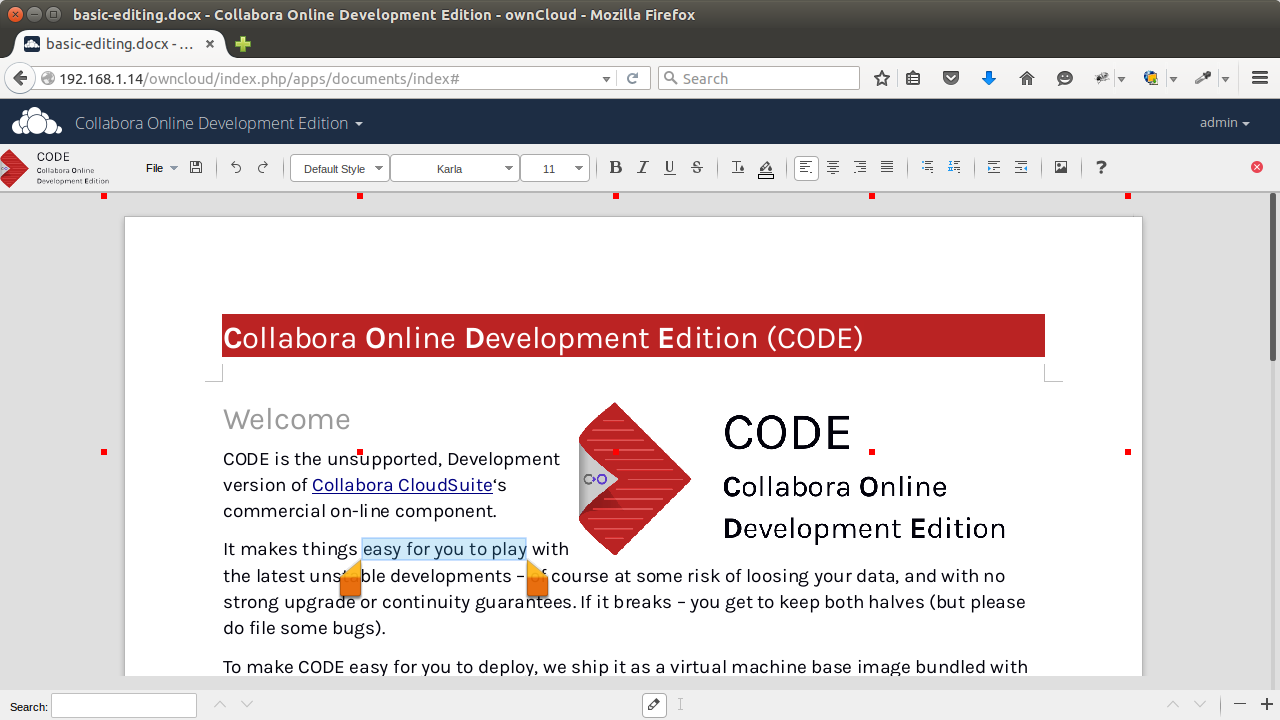Select the basic-editing.docx browser tab
This screenshot has height=720, width=1280.
115,44
